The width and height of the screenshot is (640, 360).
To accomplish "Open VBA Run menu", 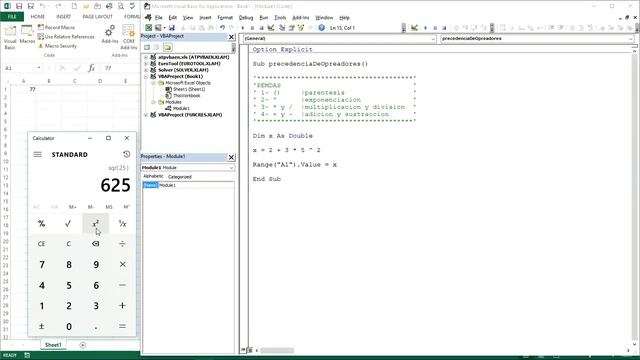I will click(x=264, y=18).
